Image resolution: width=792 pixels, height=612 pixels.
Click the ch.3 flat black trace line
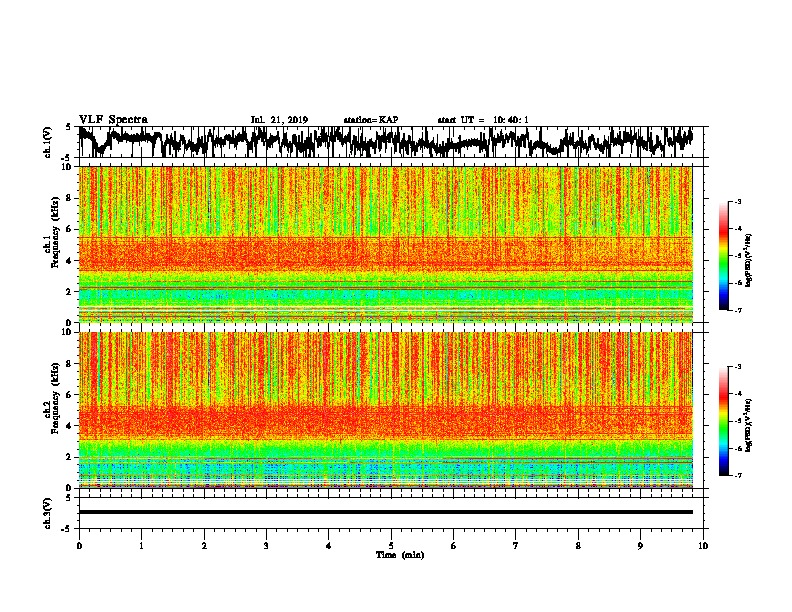pos(385,512)
